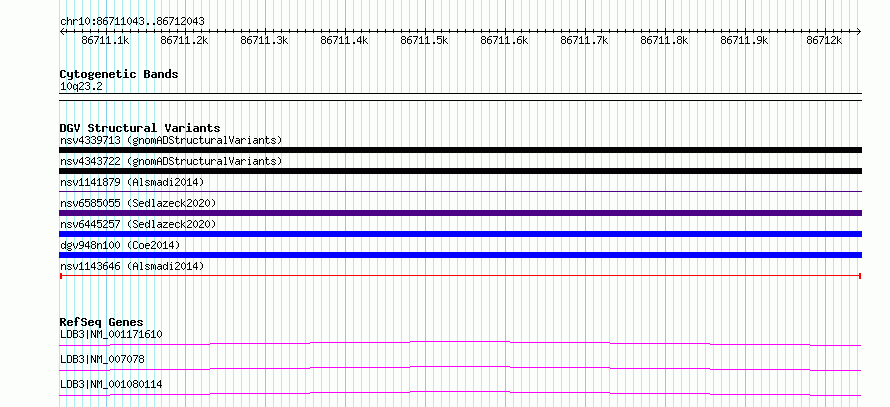Viewport: 890px width, 407px height.
Task: Open gene LDB3|NM_001171610 label
Action: tap(111, 334)
